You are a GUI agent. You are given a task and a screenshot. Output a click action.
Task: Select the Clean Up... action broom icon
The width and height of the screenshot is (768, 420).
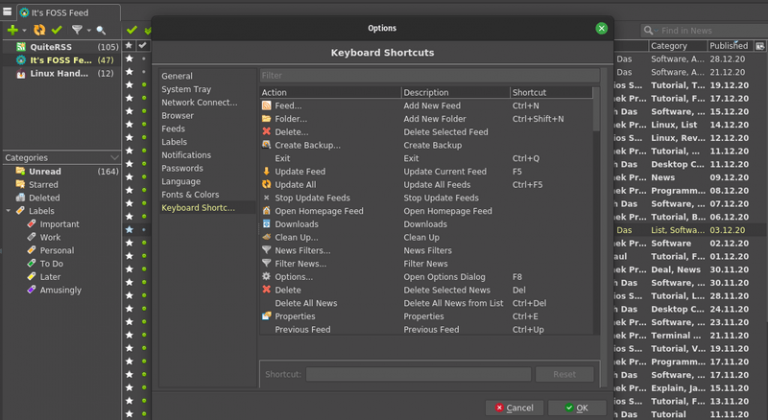click(x=266, y=237)
